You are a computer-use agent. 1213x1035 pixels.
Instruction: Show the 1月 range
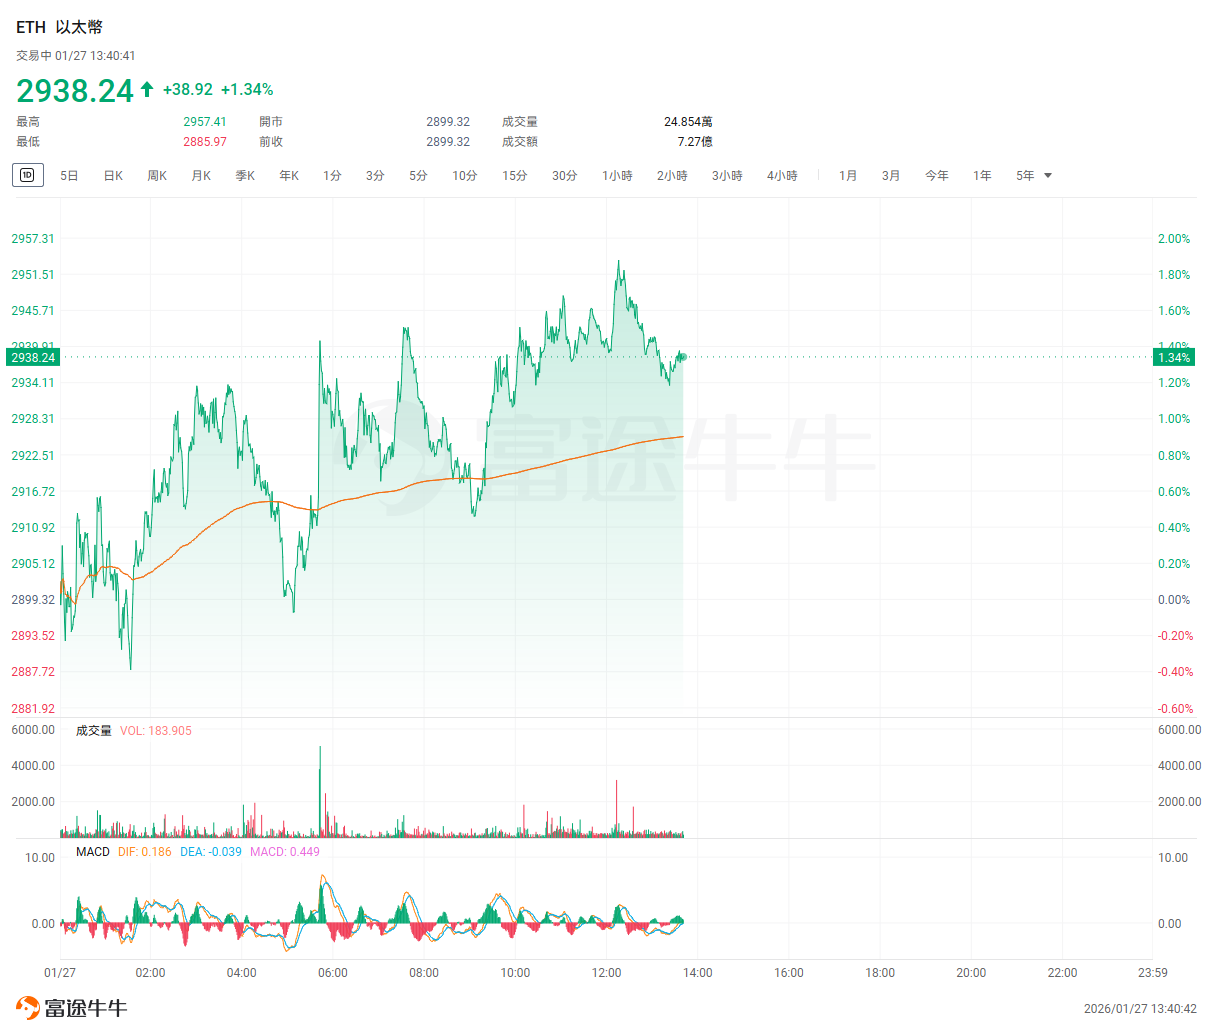click(848, 176)
